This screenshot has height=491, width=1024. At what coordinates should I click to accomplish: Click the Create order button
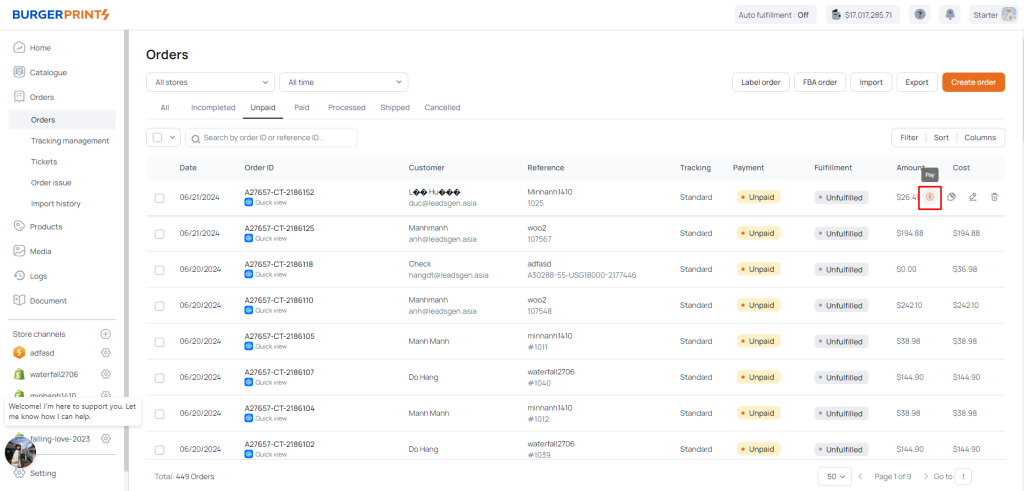click(973, 82)
